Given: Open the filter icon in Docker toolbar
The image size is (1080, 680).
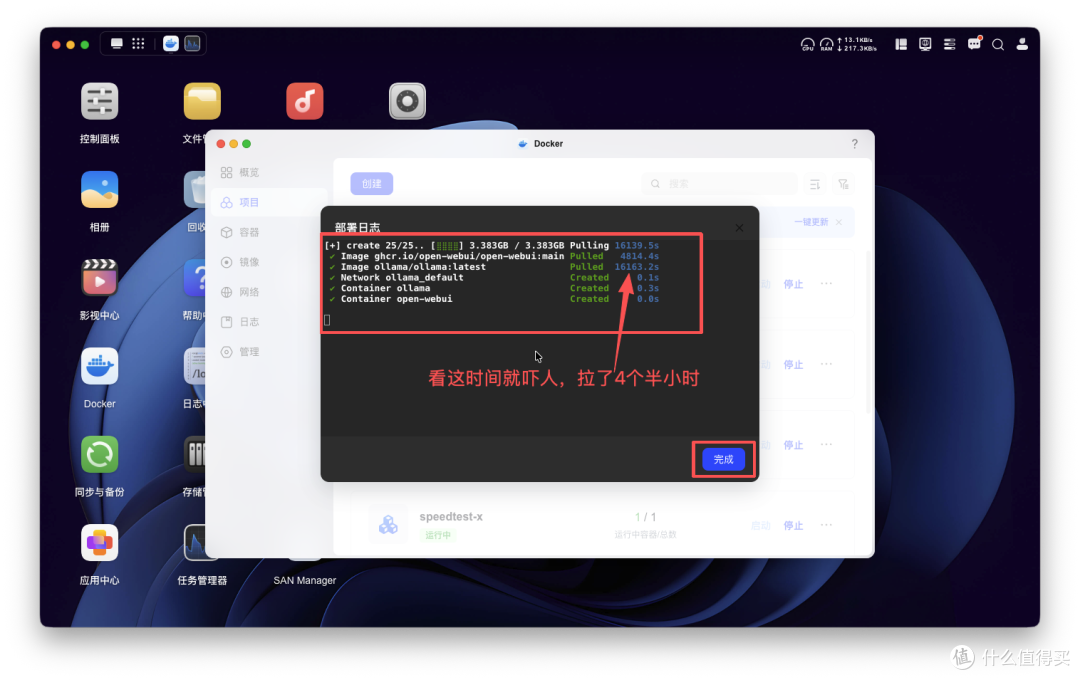Looking at the screenshot, I should click(843, 184).
